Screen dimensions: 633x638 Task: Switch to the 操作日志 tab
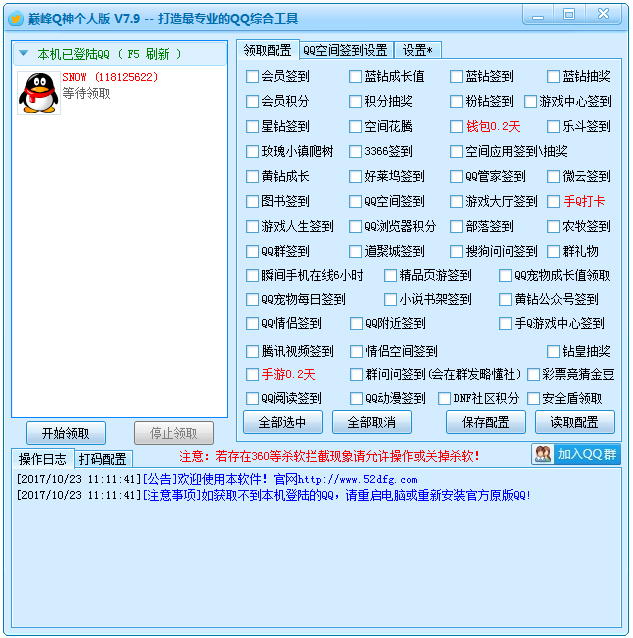click(43, 459)
